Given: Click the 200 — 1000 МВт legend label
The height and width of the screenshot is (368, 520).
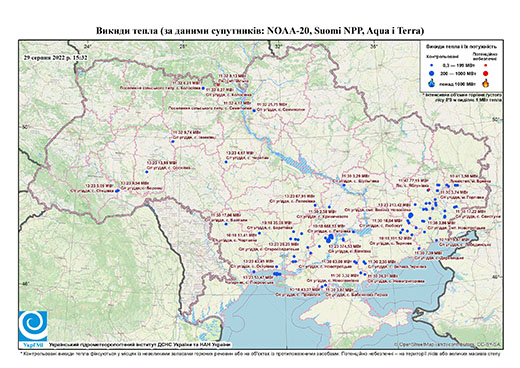Looking at the screenshot, I should 457,74.
